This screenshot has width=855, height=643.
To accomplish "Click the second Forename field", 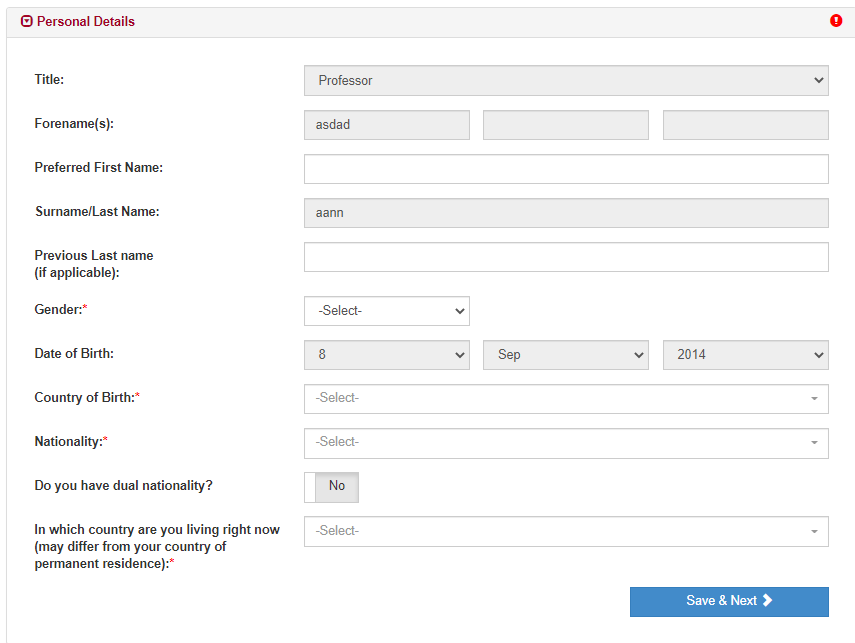I will tap(566, 125).
